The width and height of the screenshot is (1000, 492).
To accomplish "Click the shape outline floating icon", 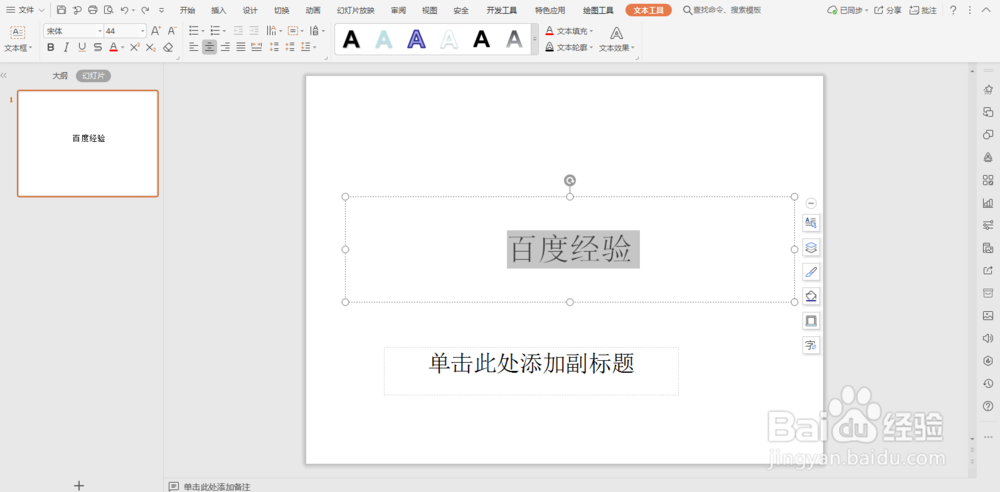I will 811,320.
